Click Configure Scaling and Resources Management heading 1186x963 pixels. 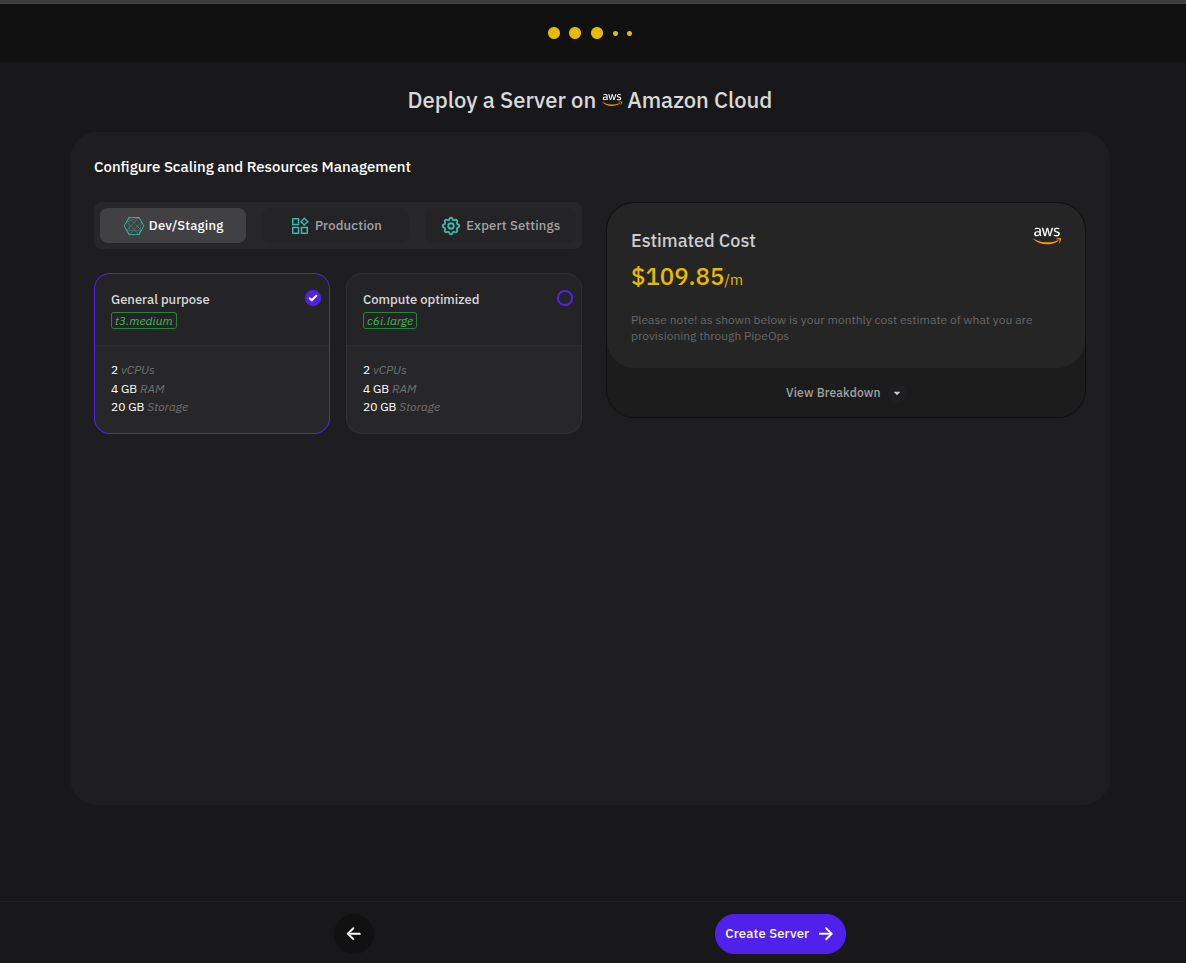[x=252, y=166]
